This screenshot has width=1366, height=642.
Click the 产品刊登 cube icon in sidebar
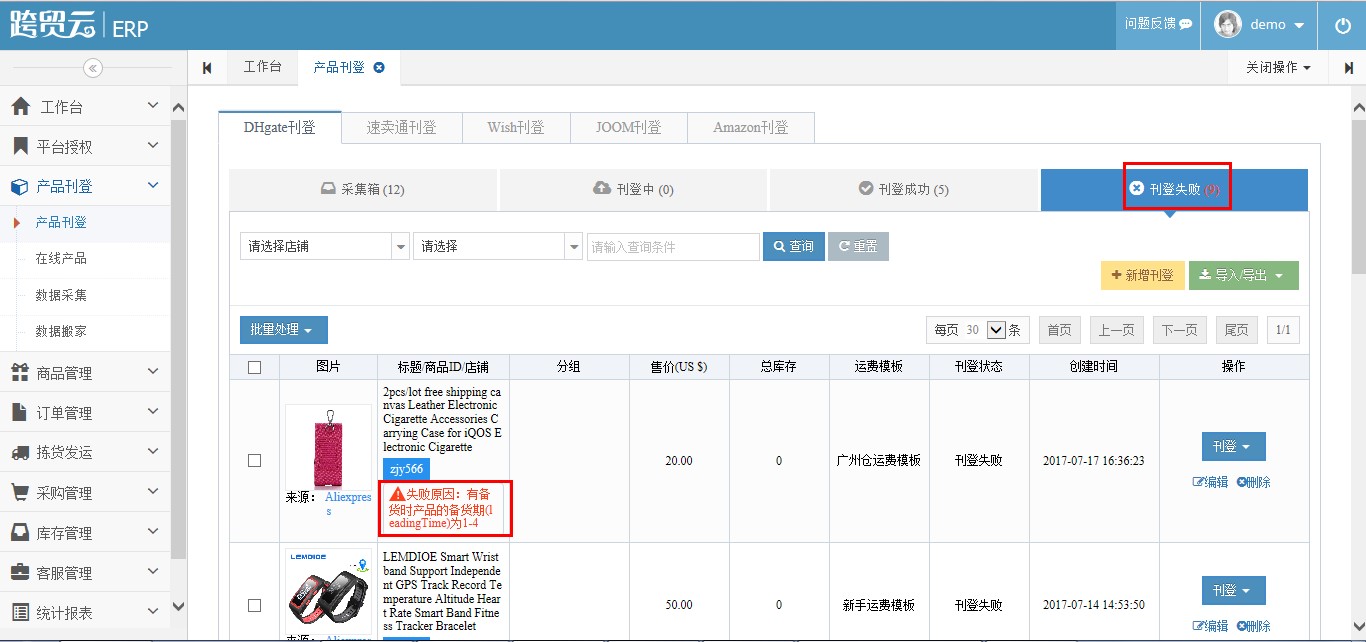[x=19, y=186]
